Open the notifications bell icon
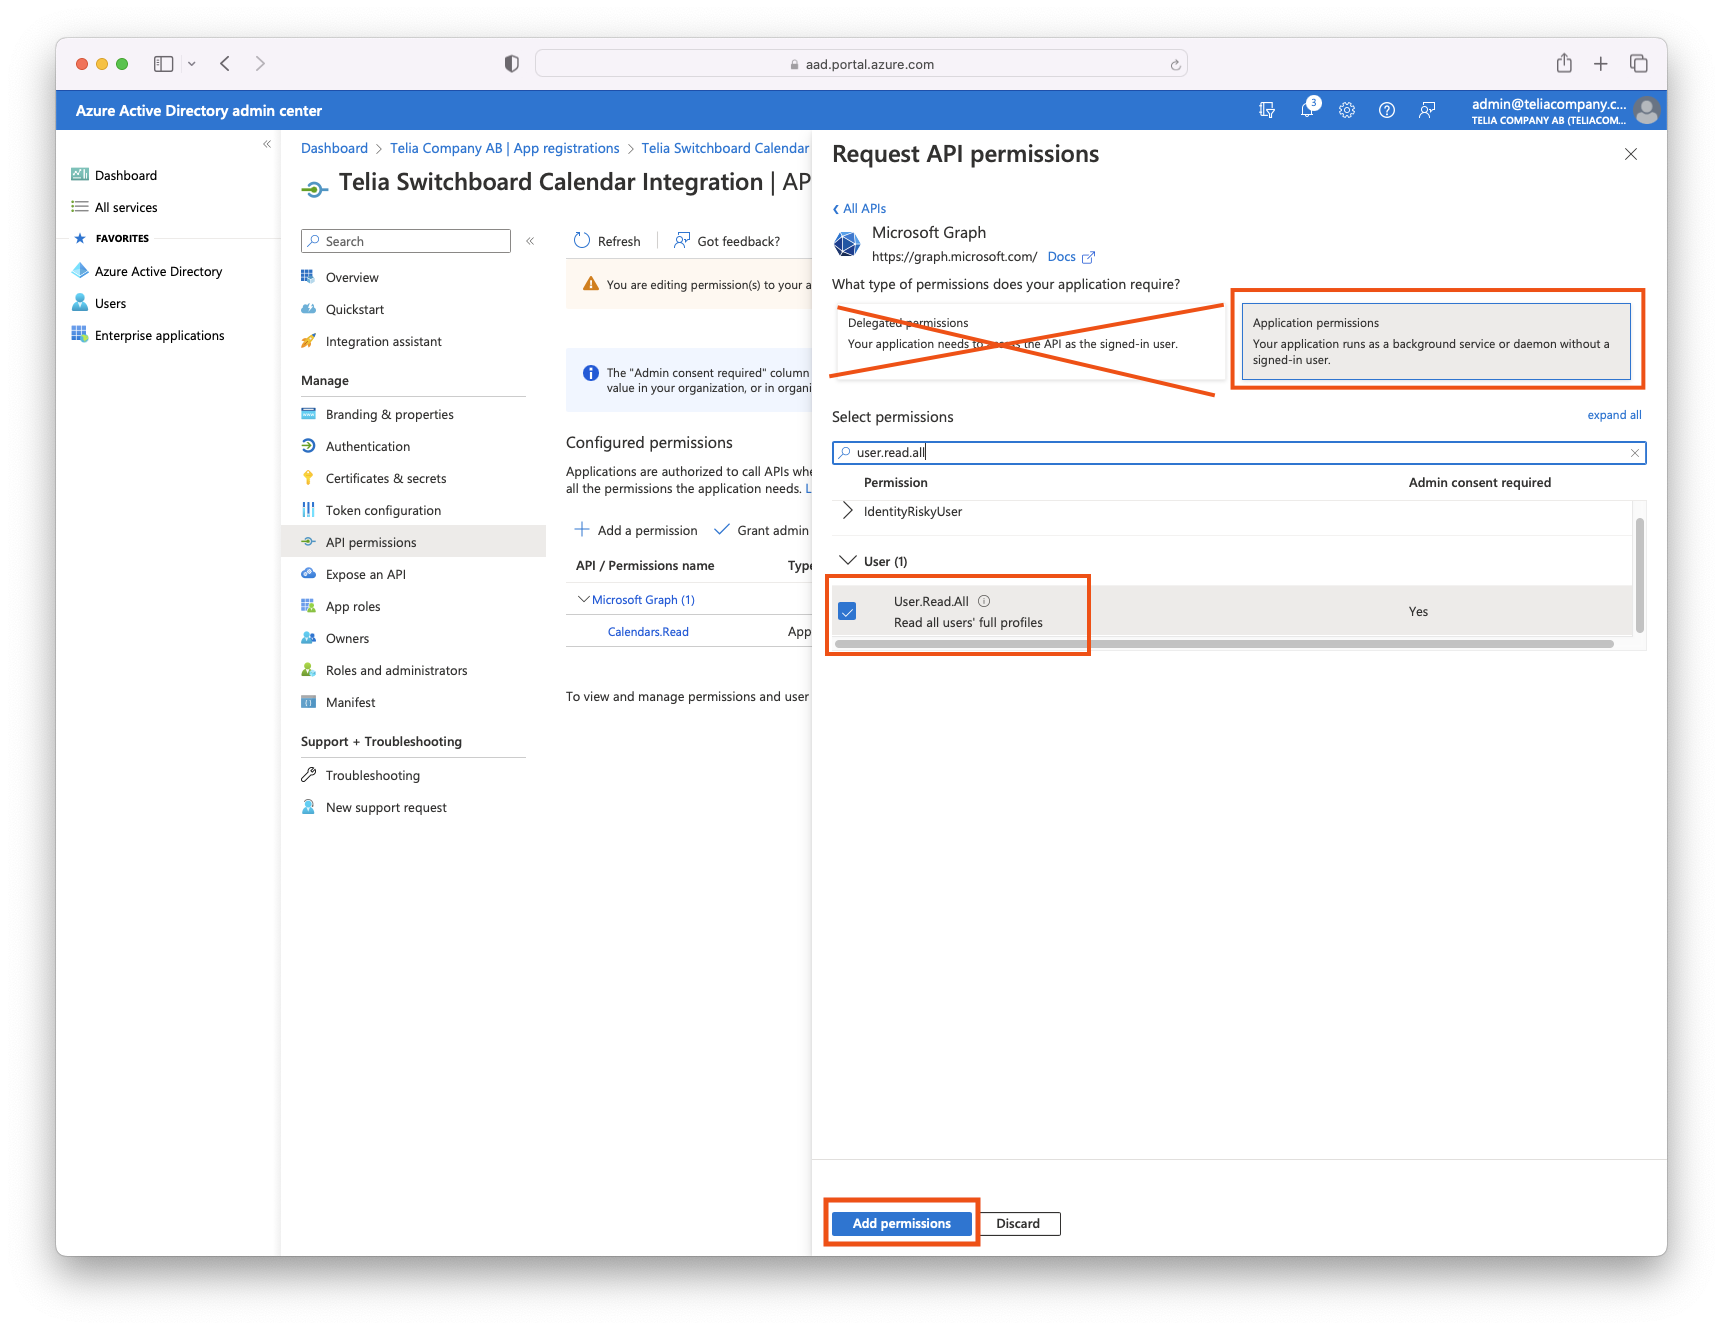Screen dimensions: 1723x1330 pyautogui.click(x=1307, y=110)
